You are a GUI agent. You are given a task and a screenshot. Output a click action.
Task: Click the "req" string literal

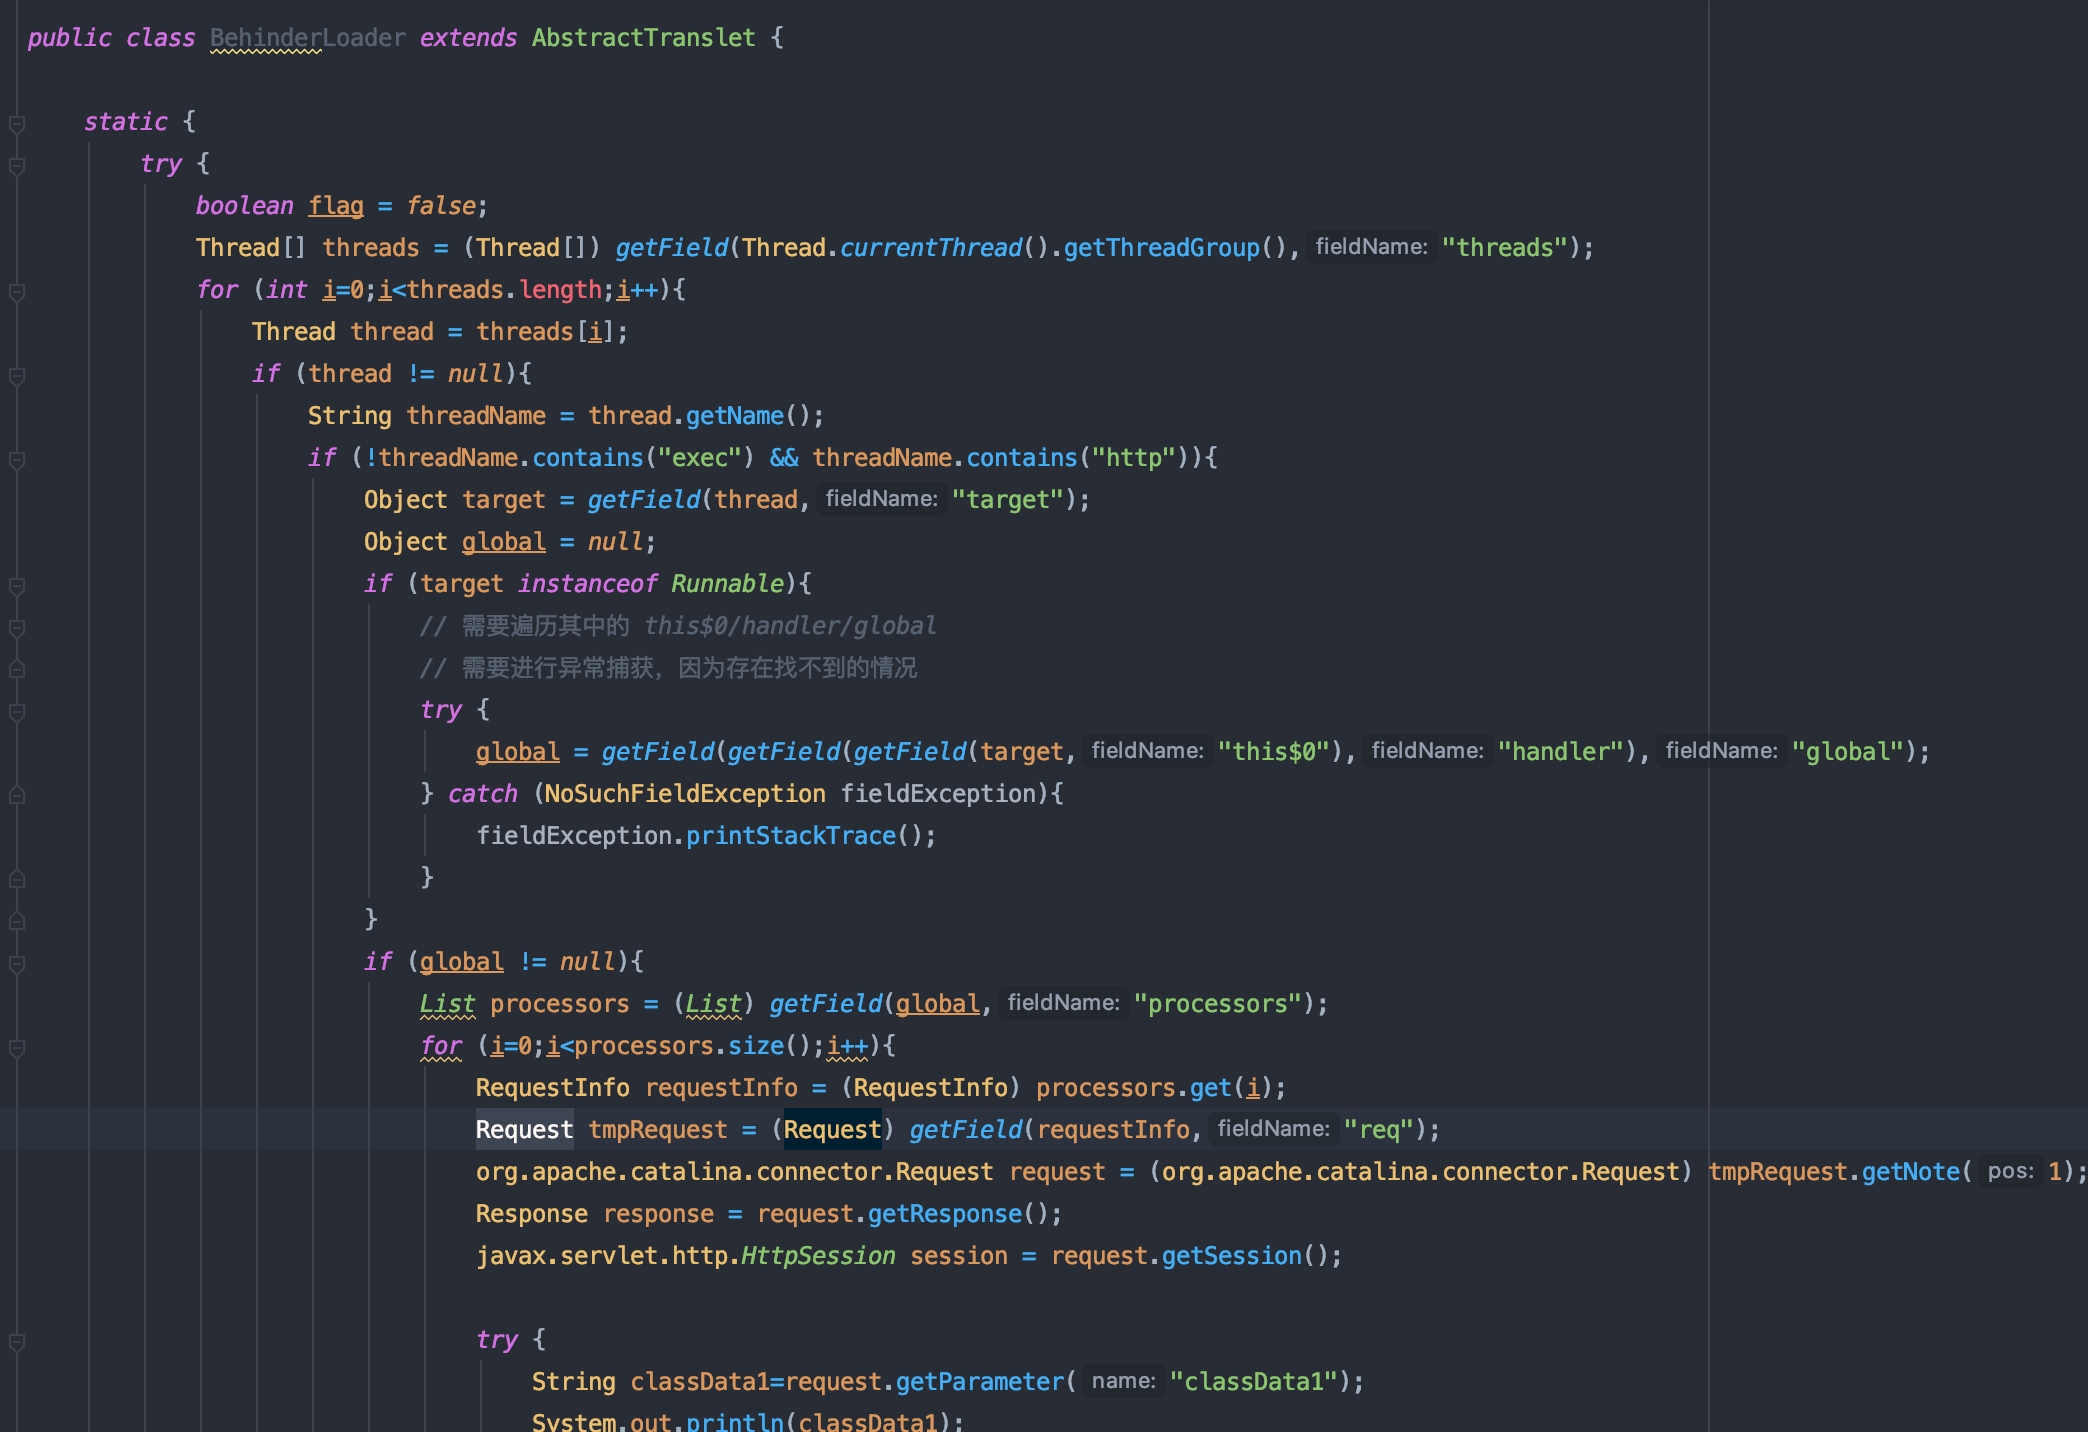1378,1130
